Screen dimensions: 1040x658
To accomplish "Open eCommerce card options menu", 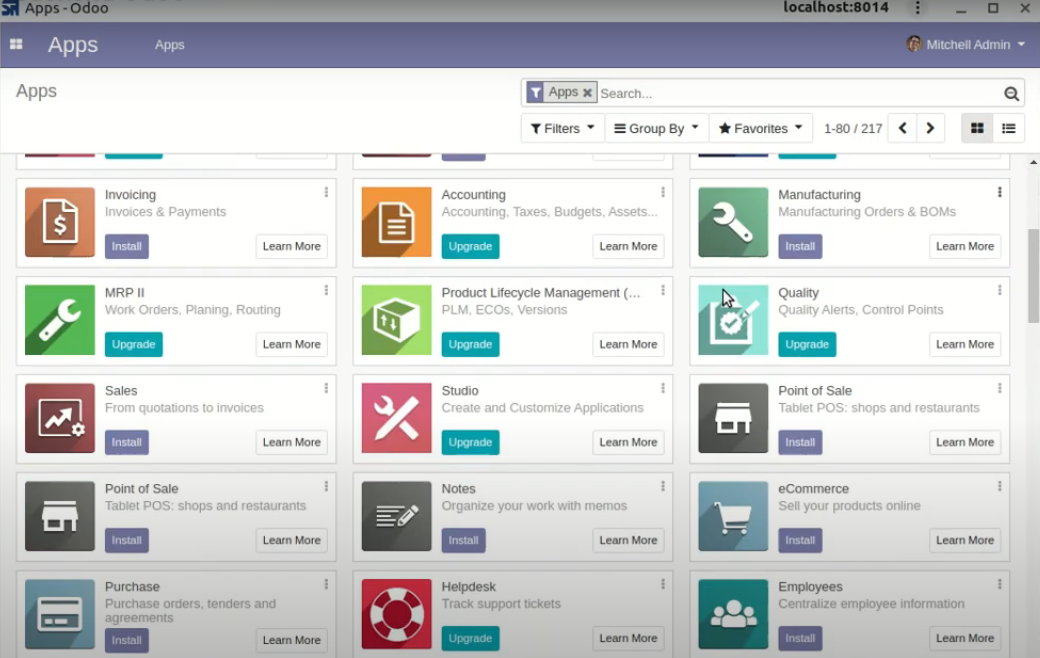I will 1000,486.
